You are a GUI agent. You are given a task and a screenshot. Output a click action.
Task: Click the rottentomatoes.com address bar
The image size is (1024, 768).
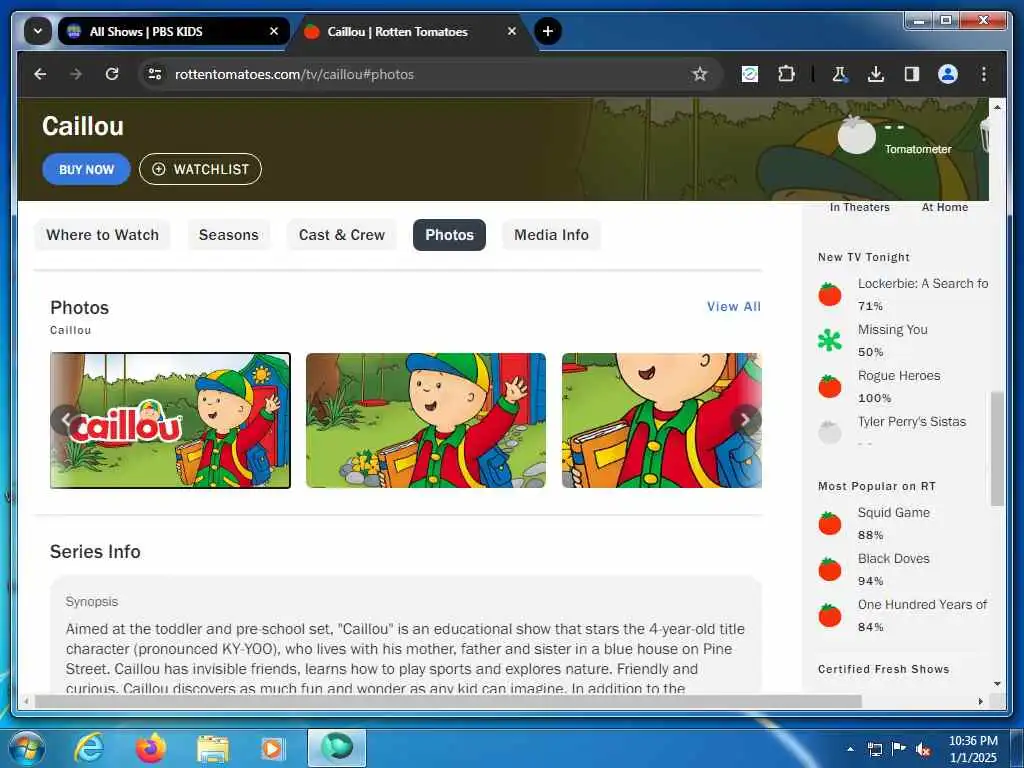pyautogui.click(x=431, y=74)
